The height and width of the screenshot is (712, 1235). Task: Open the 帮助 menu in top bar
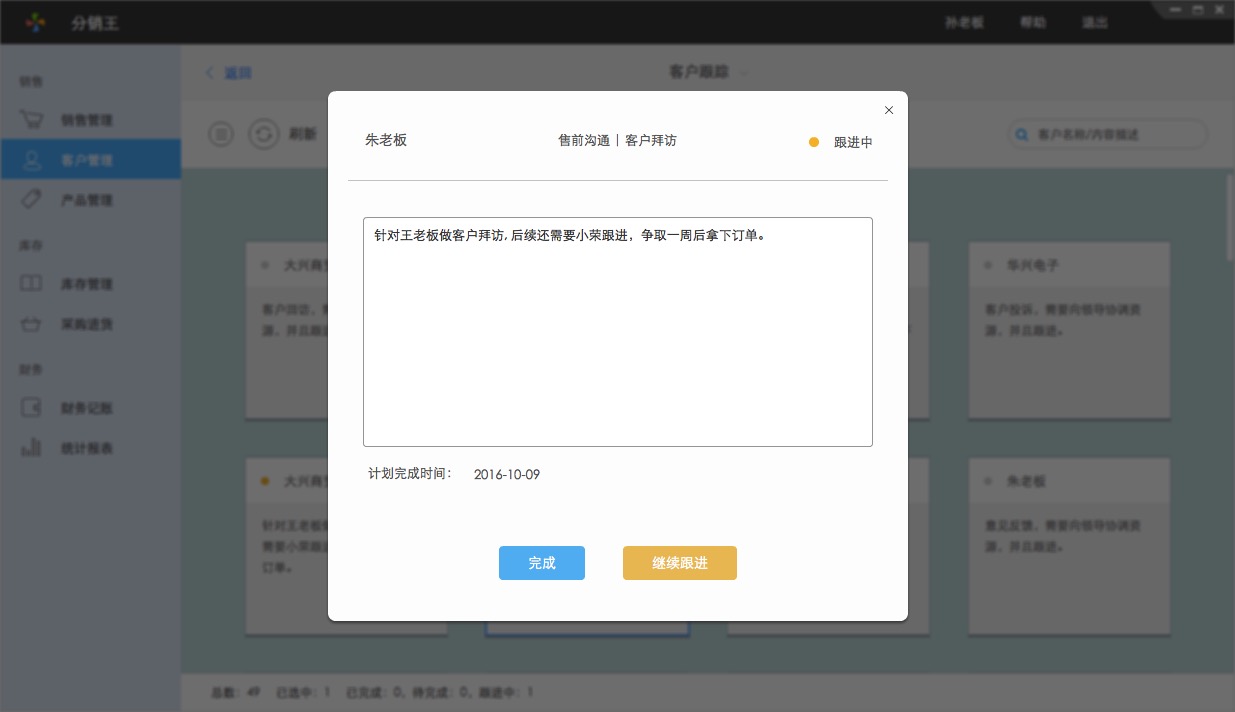[1033, 22]
